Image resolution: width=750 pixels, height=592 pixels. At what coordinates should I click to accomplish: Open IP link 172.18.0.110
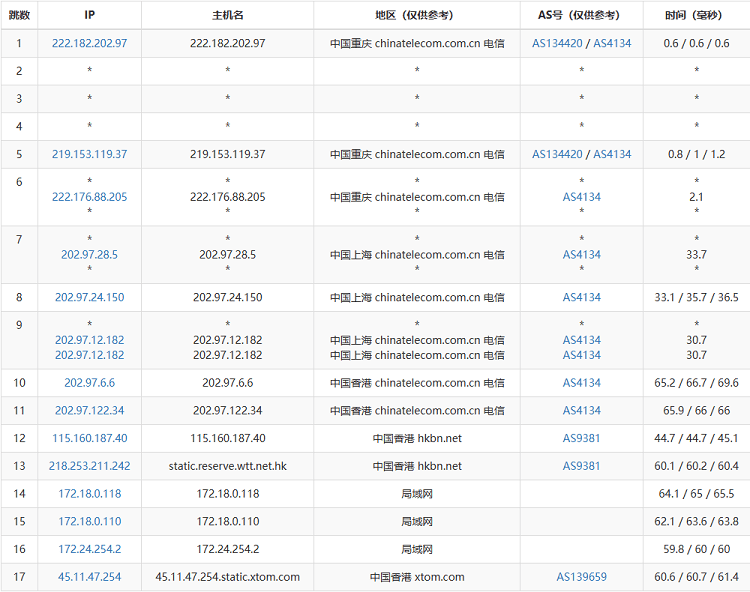coord(89,521)
